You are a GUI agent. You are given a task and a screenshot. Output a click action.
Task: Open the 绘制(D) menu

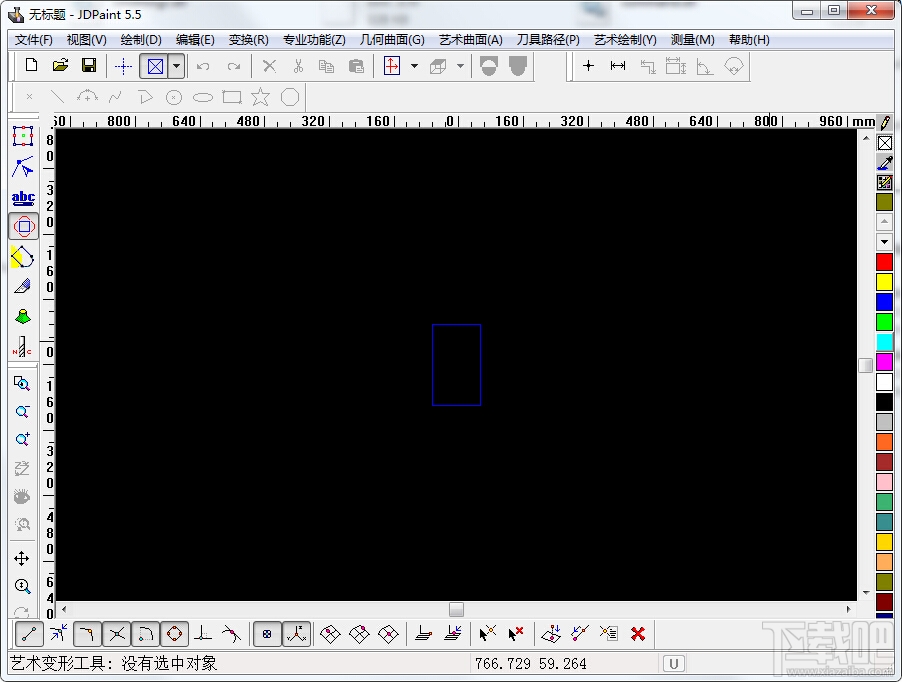point(141,40)
